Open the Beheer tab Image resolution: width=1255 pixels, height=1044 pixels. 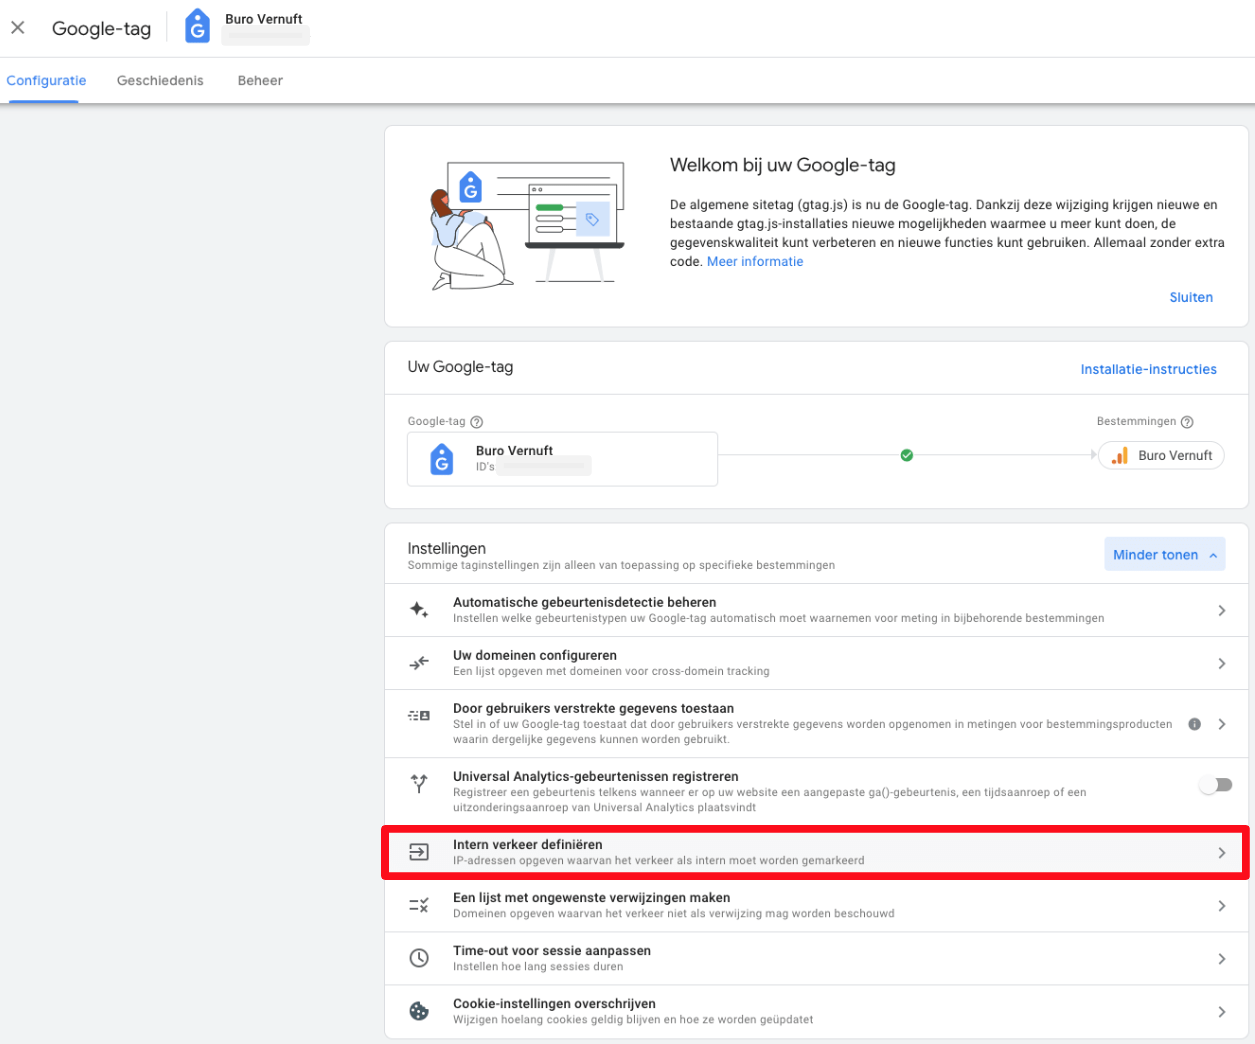pos(260,81)
